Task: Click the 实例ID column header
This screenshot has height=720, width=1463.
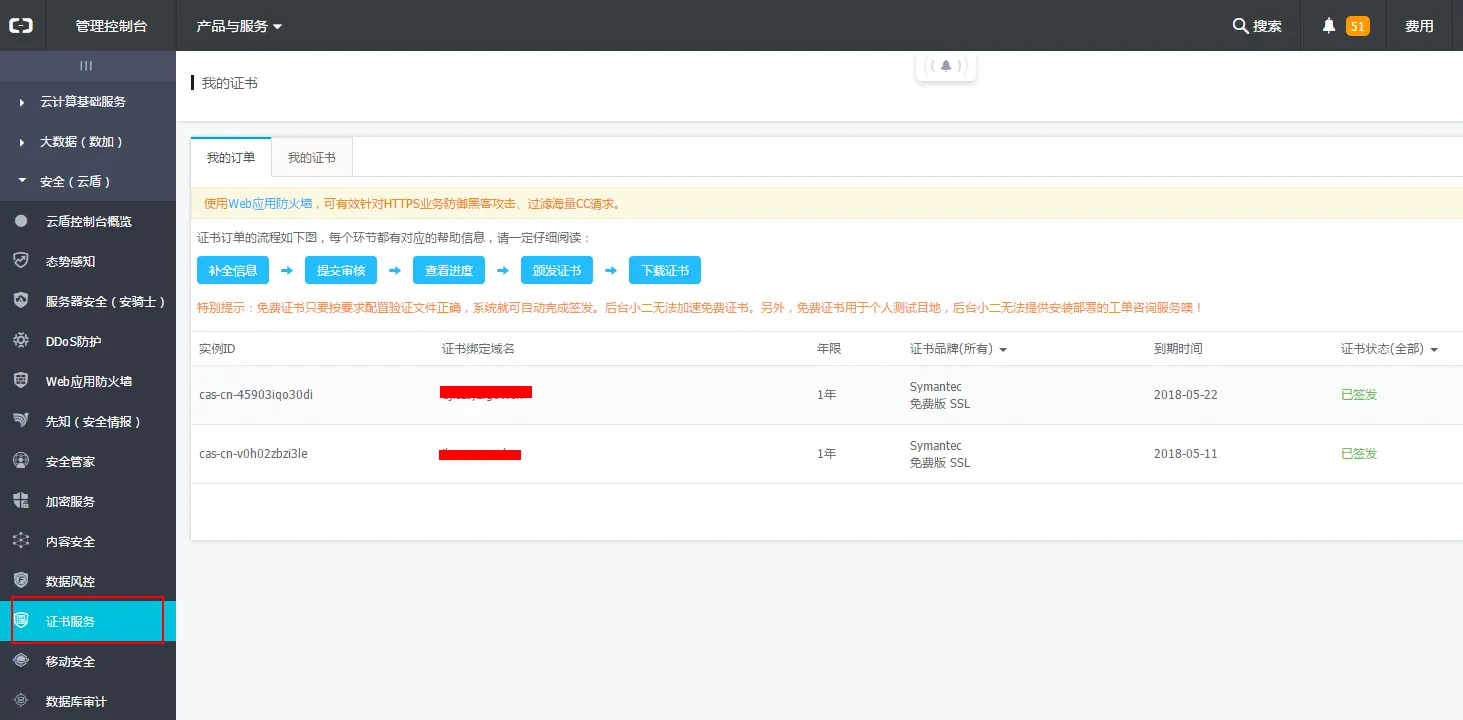Action: pyautogui.click(x=217, y=349)
